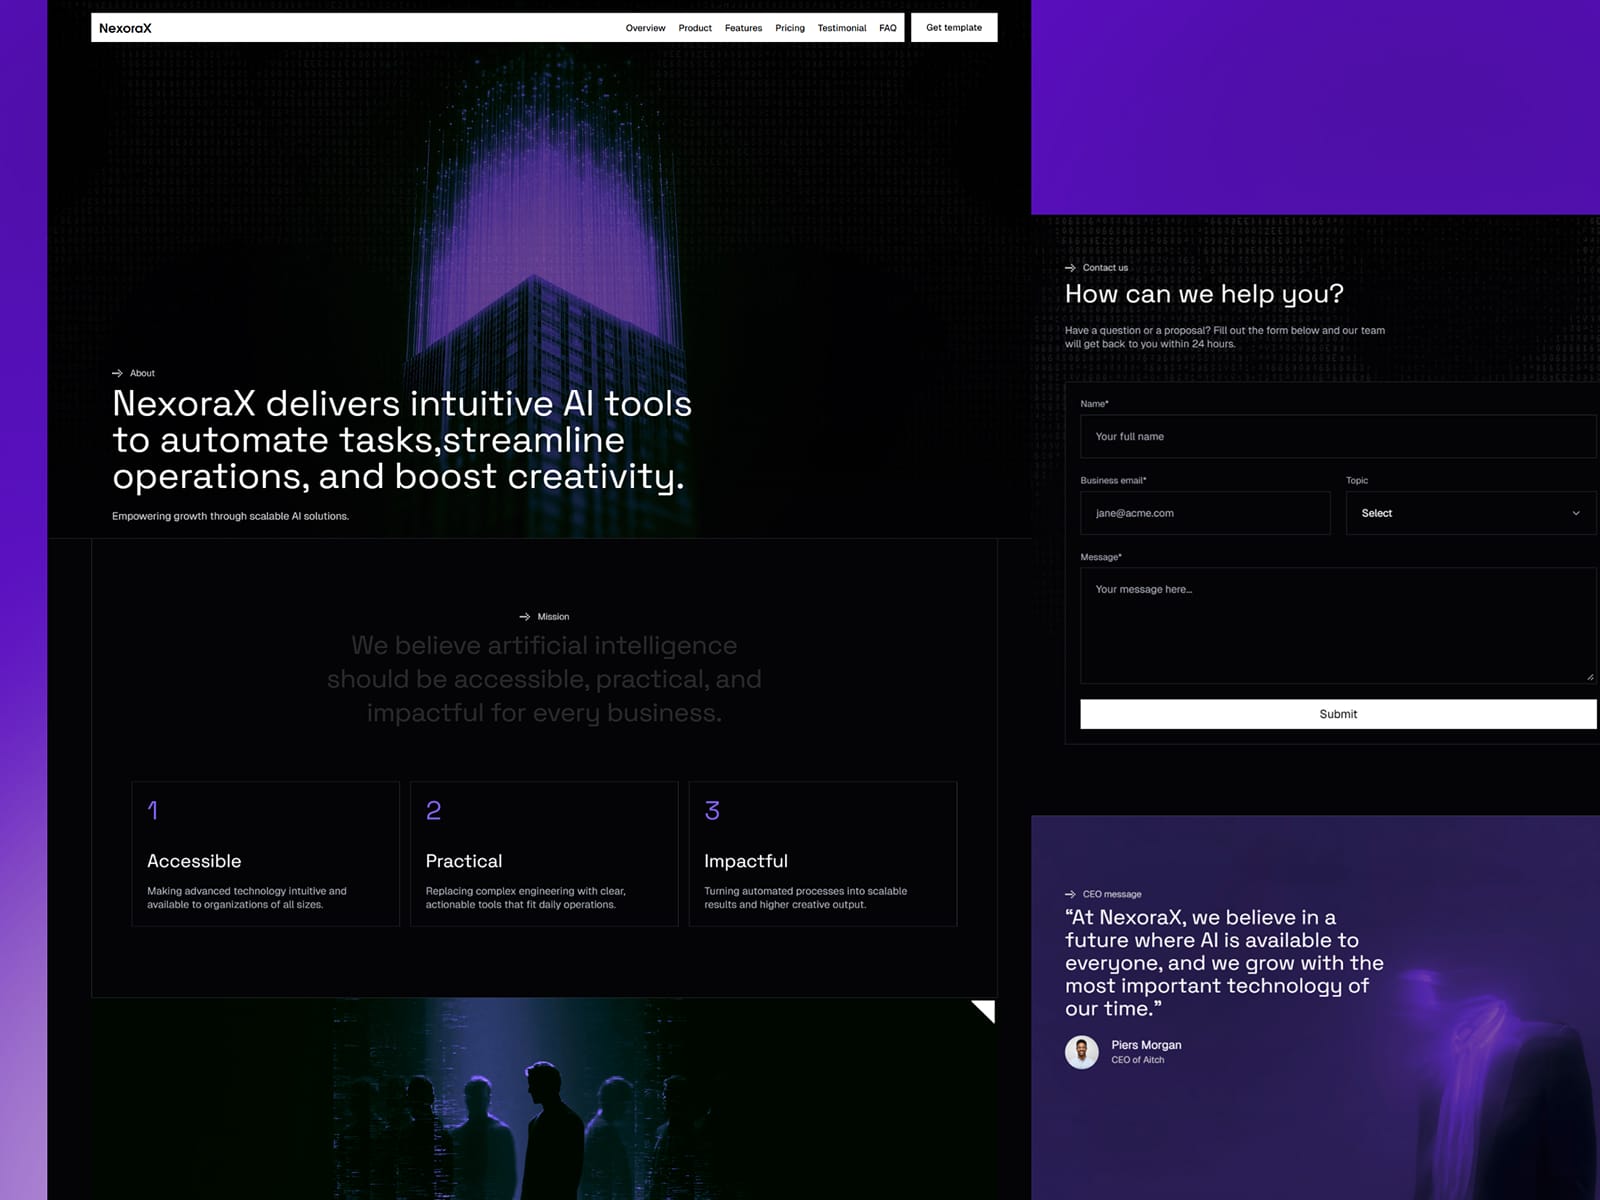Submit the contact form
Image resolution: width=1600 pixels, height=1200 pixels.
click(1338, 714)
